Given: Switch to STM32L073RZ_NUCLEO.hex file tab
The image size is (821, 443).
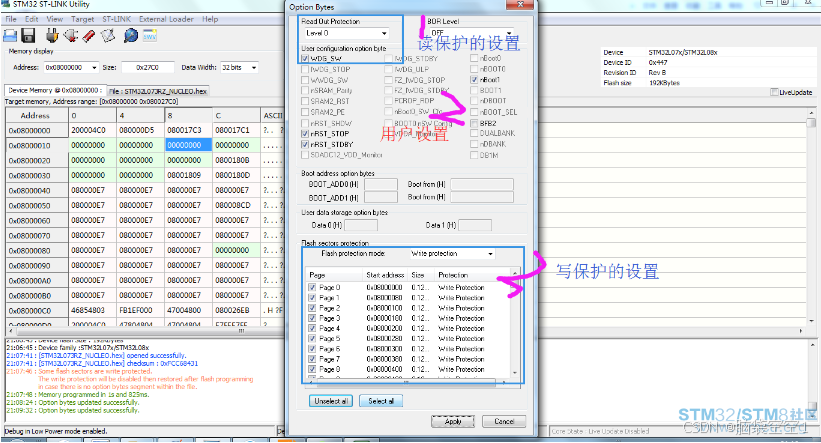Looking at the screenshot, I should click(x=159, y=91).
